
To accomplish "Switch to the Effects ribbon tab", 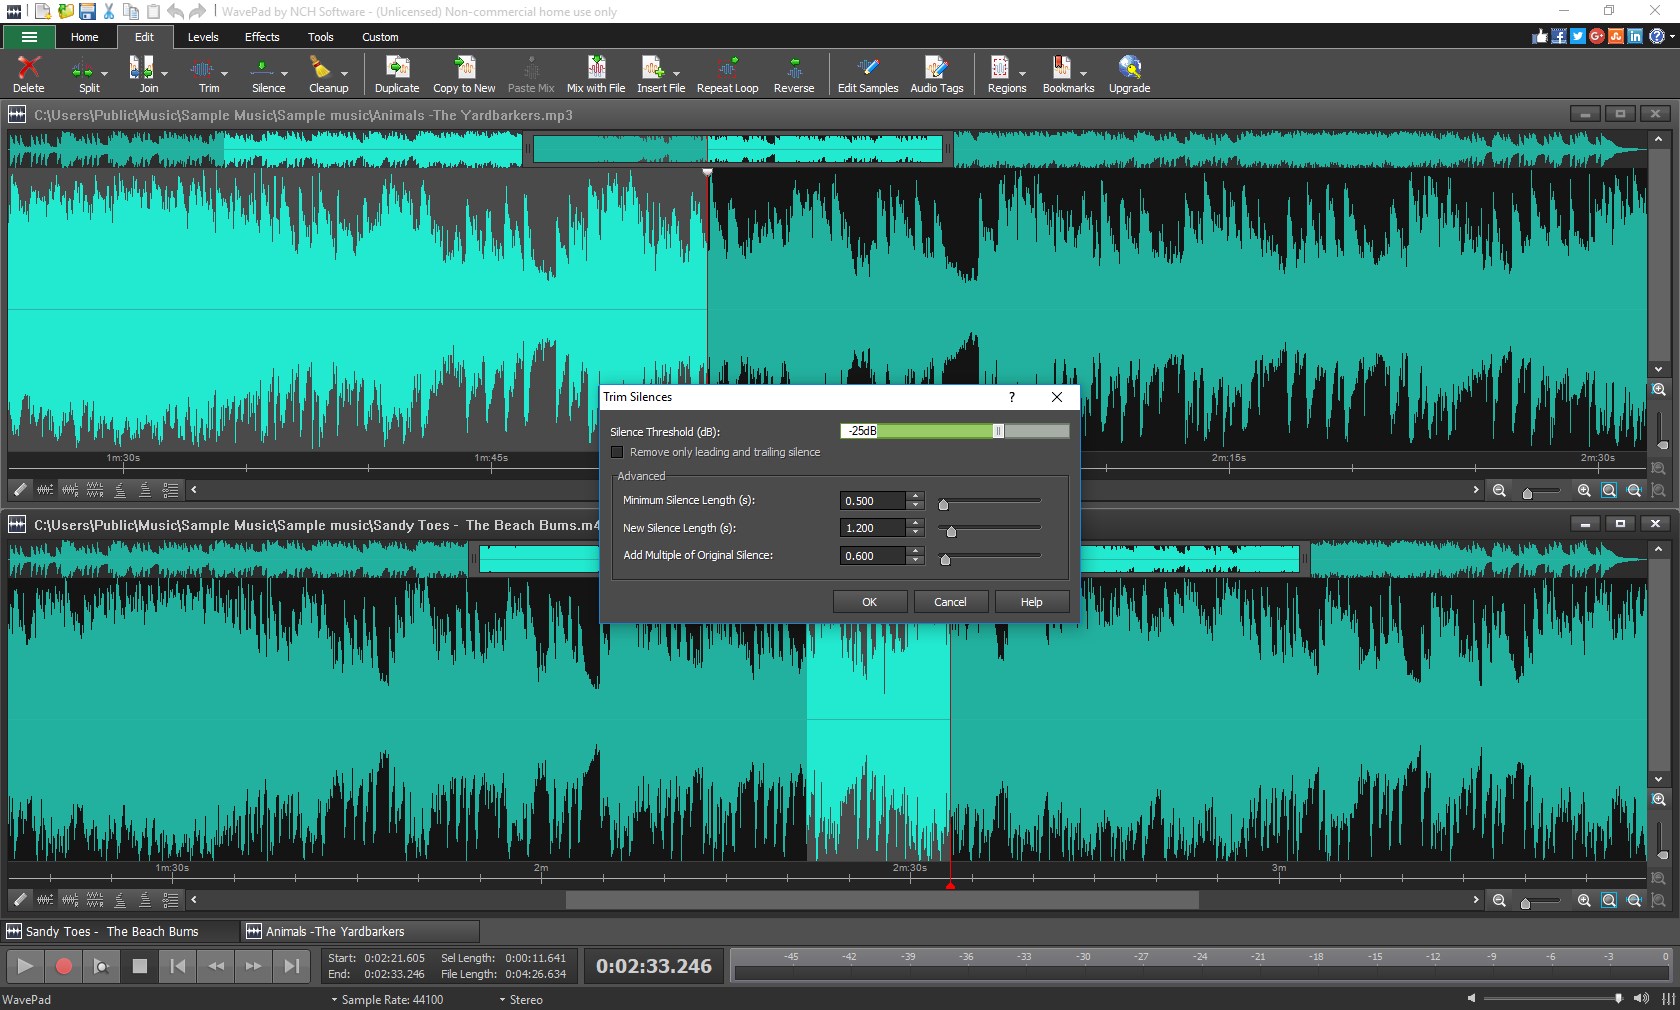I will click(x=261, y=37).
